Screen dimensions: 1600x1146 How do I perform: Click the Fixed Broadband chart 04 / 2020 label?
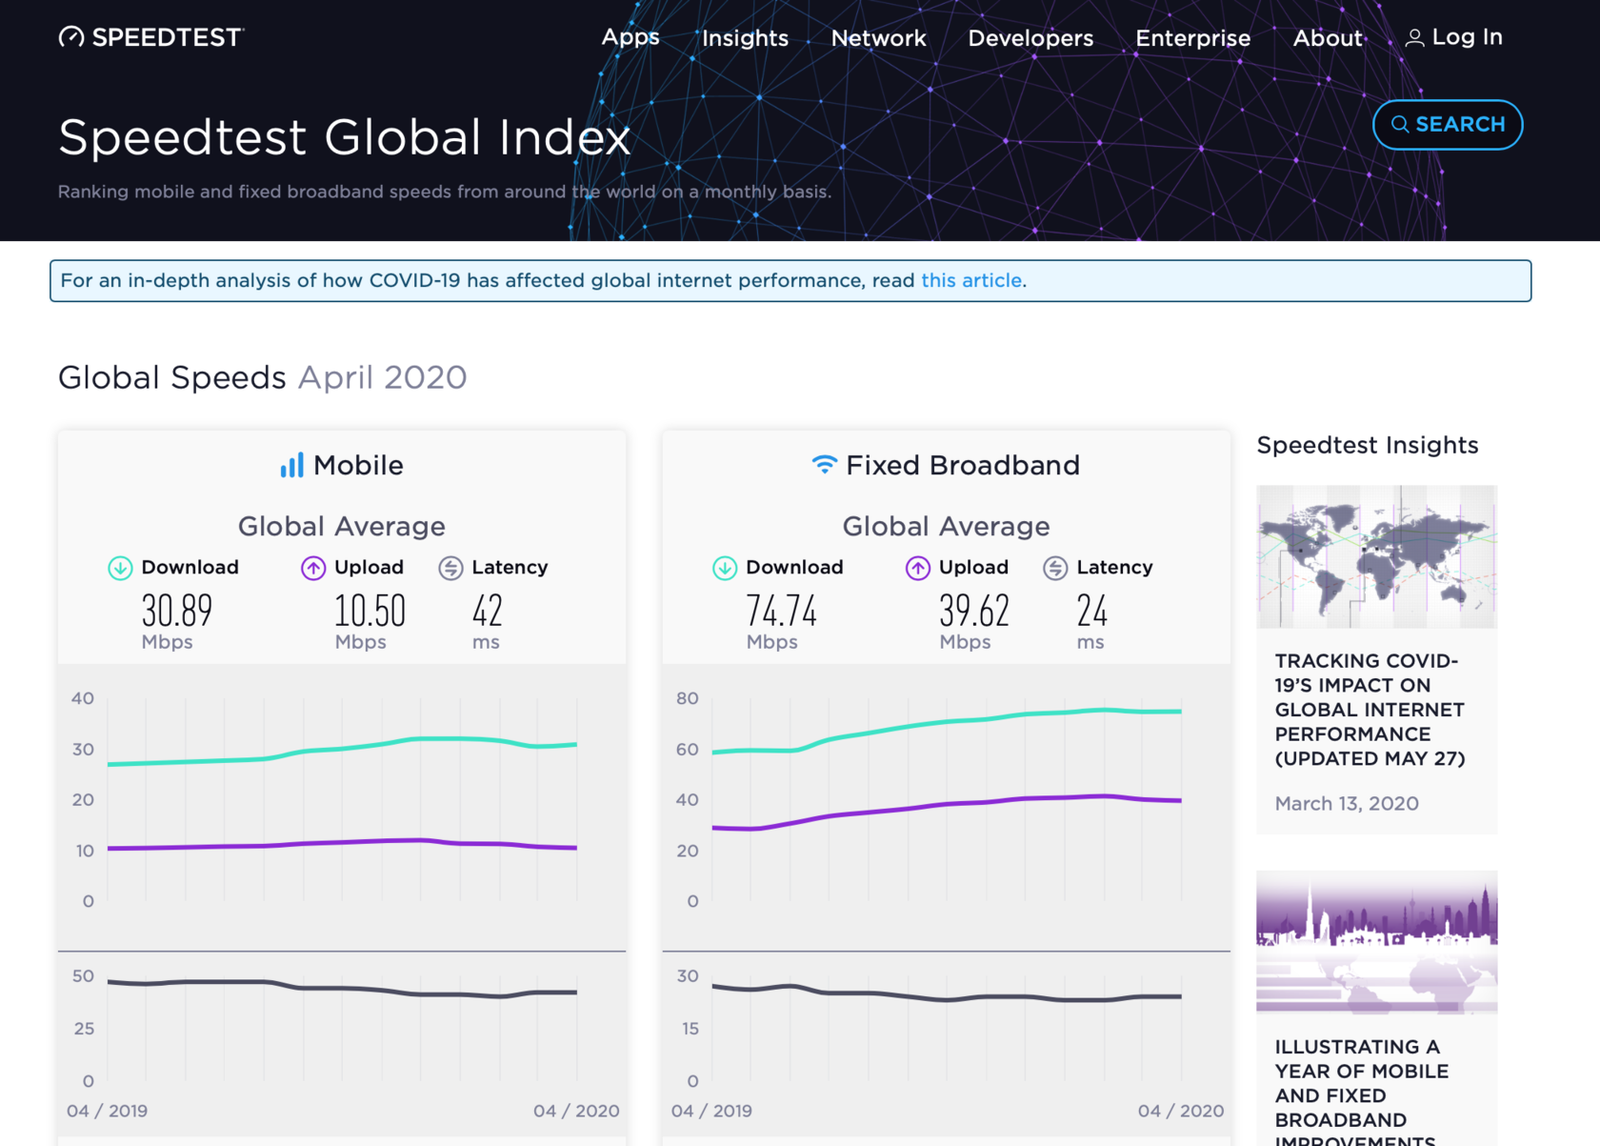click(x=1181, y=1110)
